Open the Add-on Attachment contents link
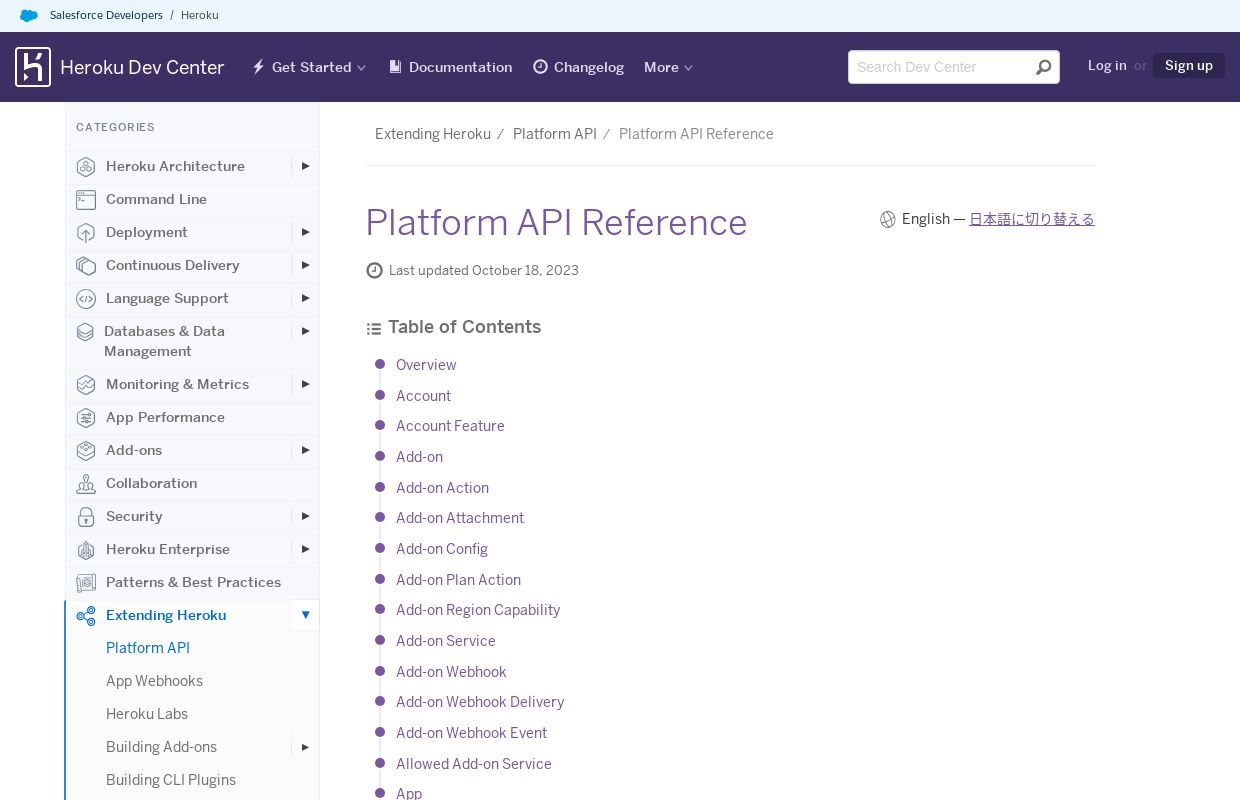This screenshot has width=1240, height=800. tap(460, 518)
